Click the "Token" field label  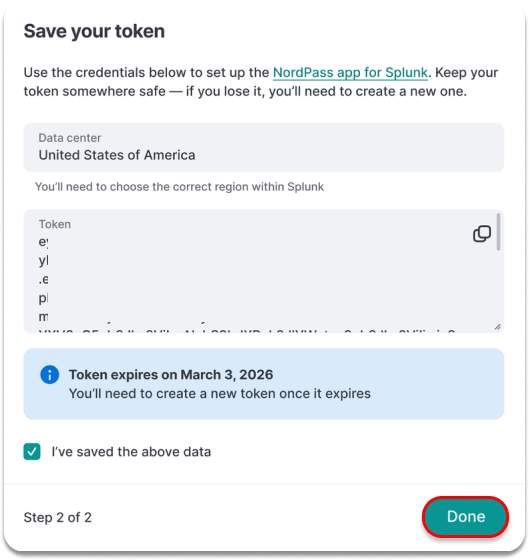[x=55, y=224]
